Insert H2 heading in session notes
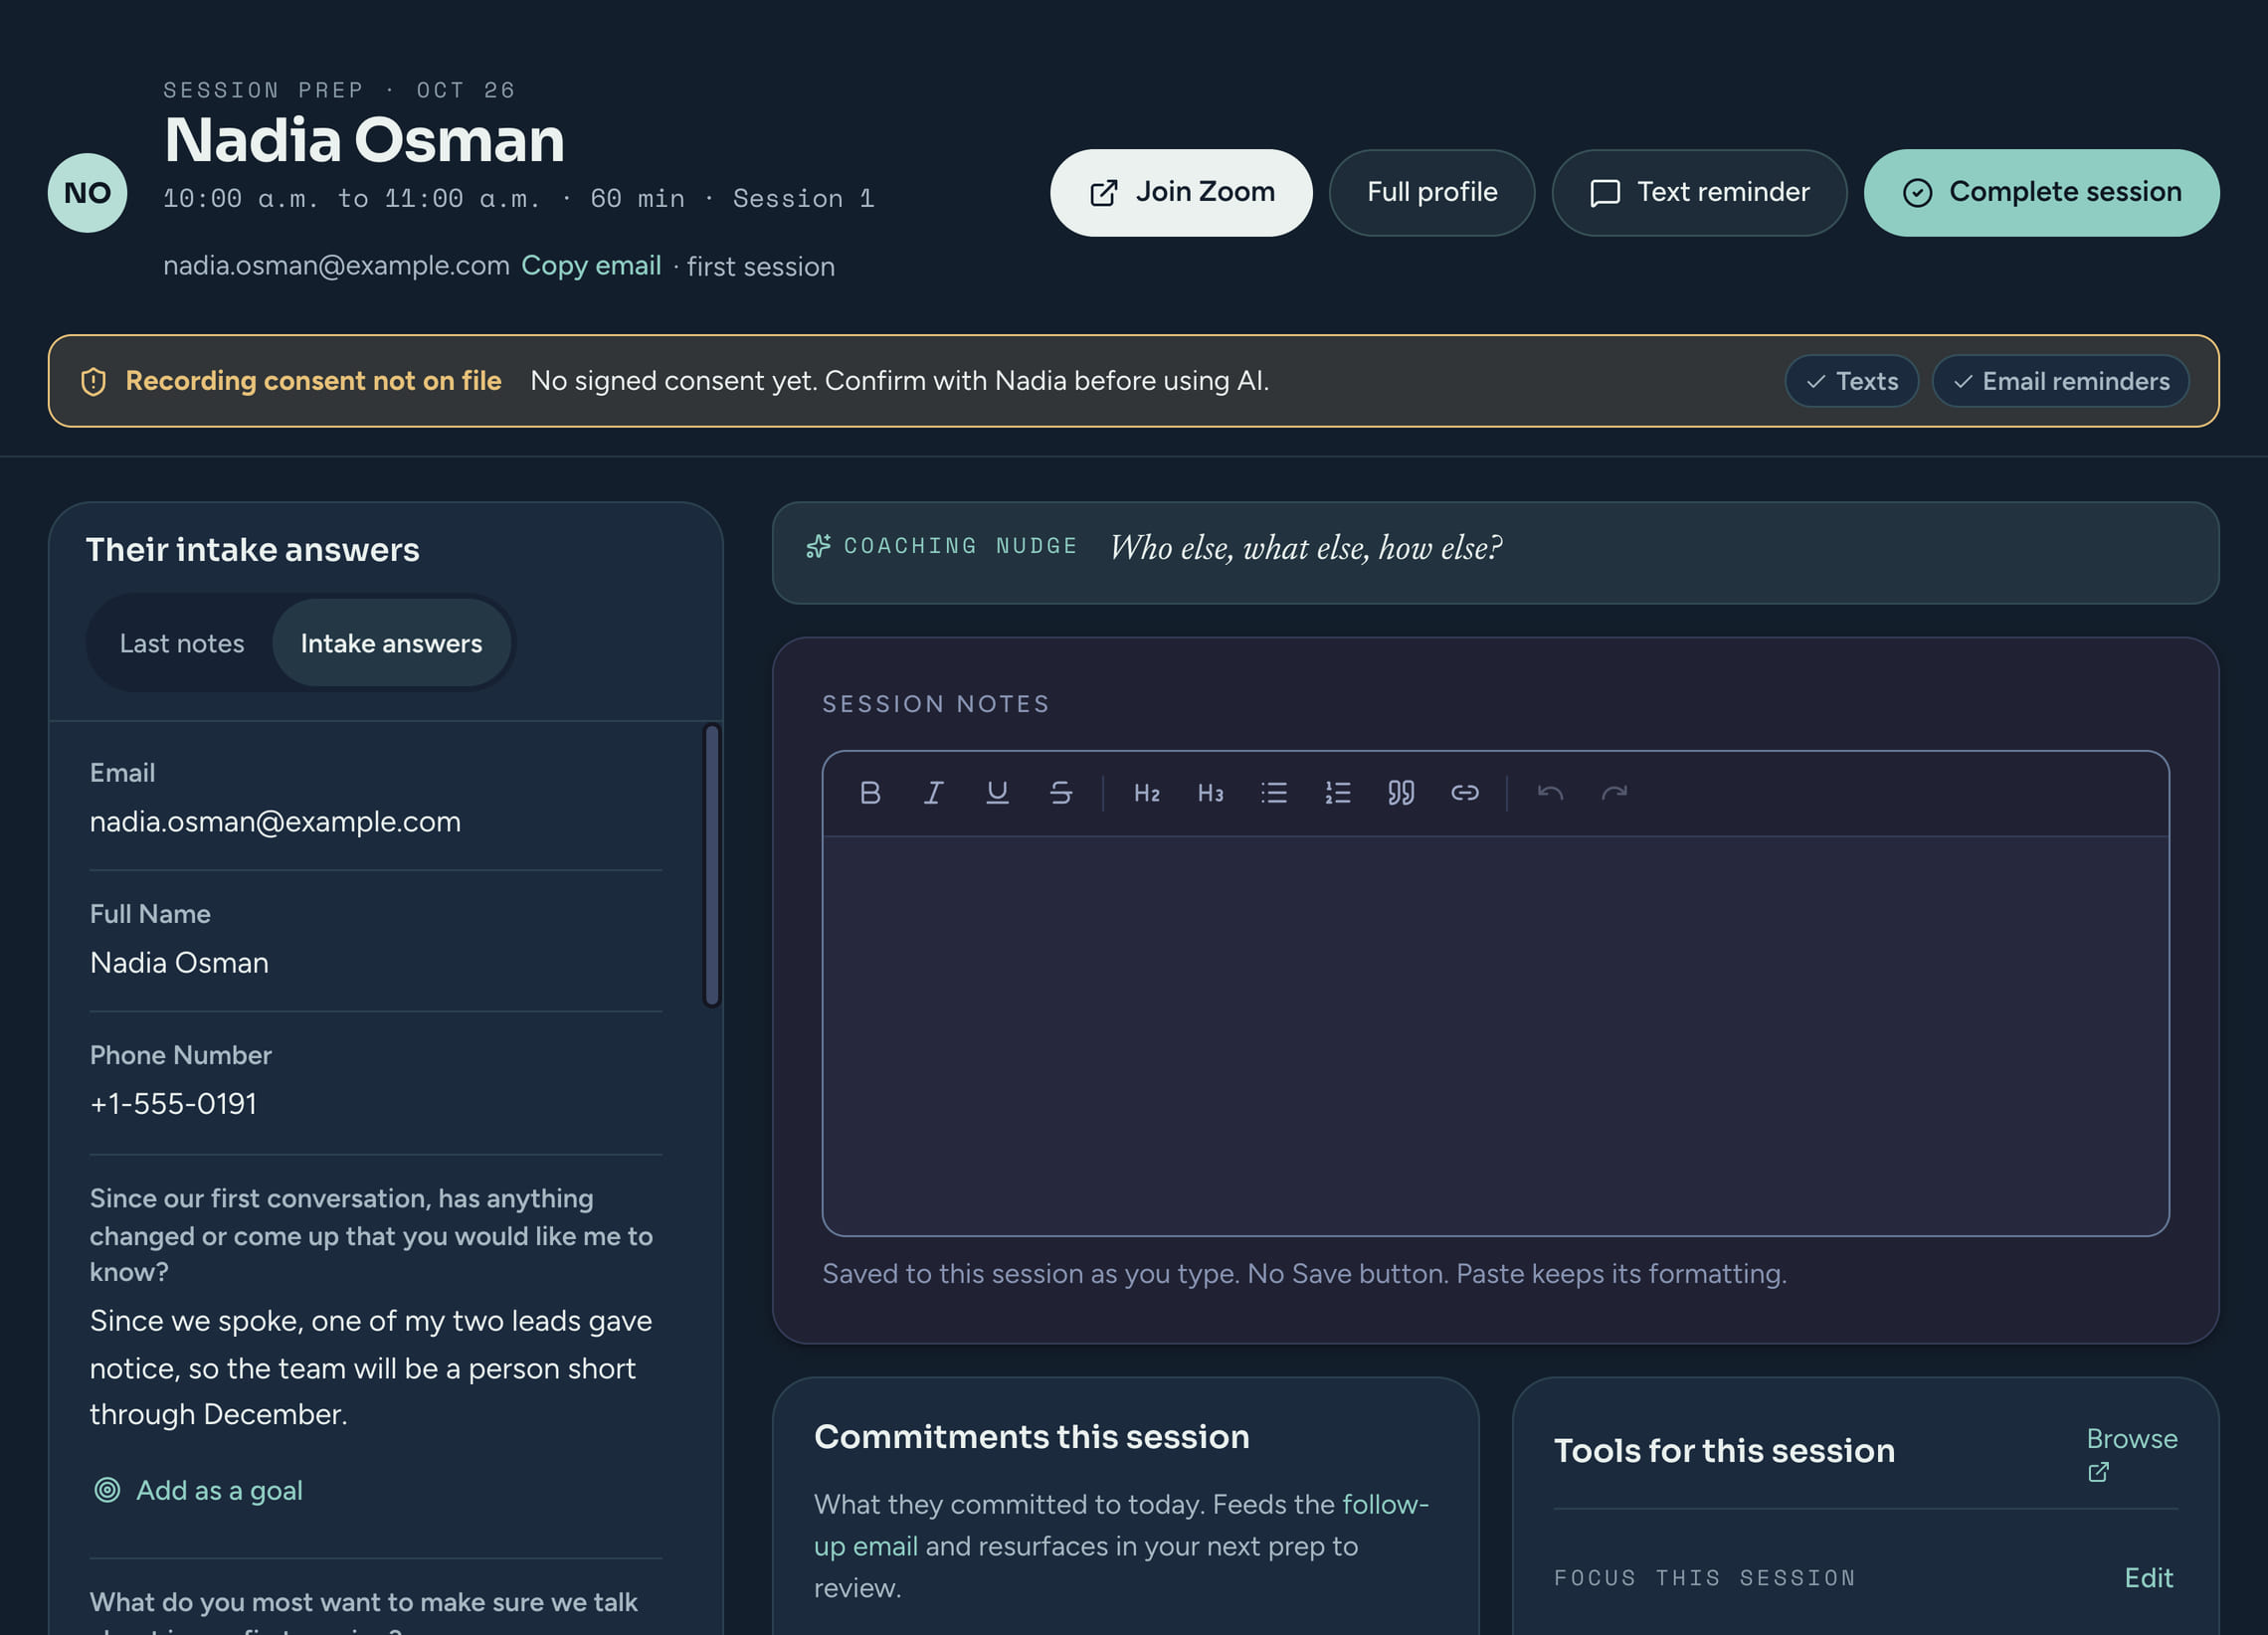2268x1635 pixels. point(1146,793)
